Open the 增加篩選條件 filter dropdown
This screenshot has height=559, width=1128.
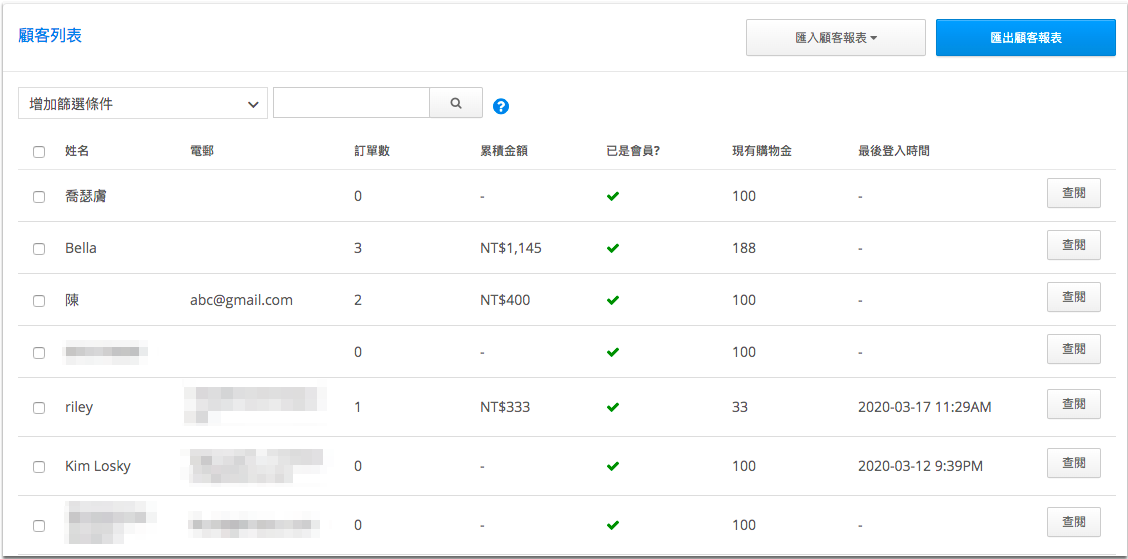143,103
